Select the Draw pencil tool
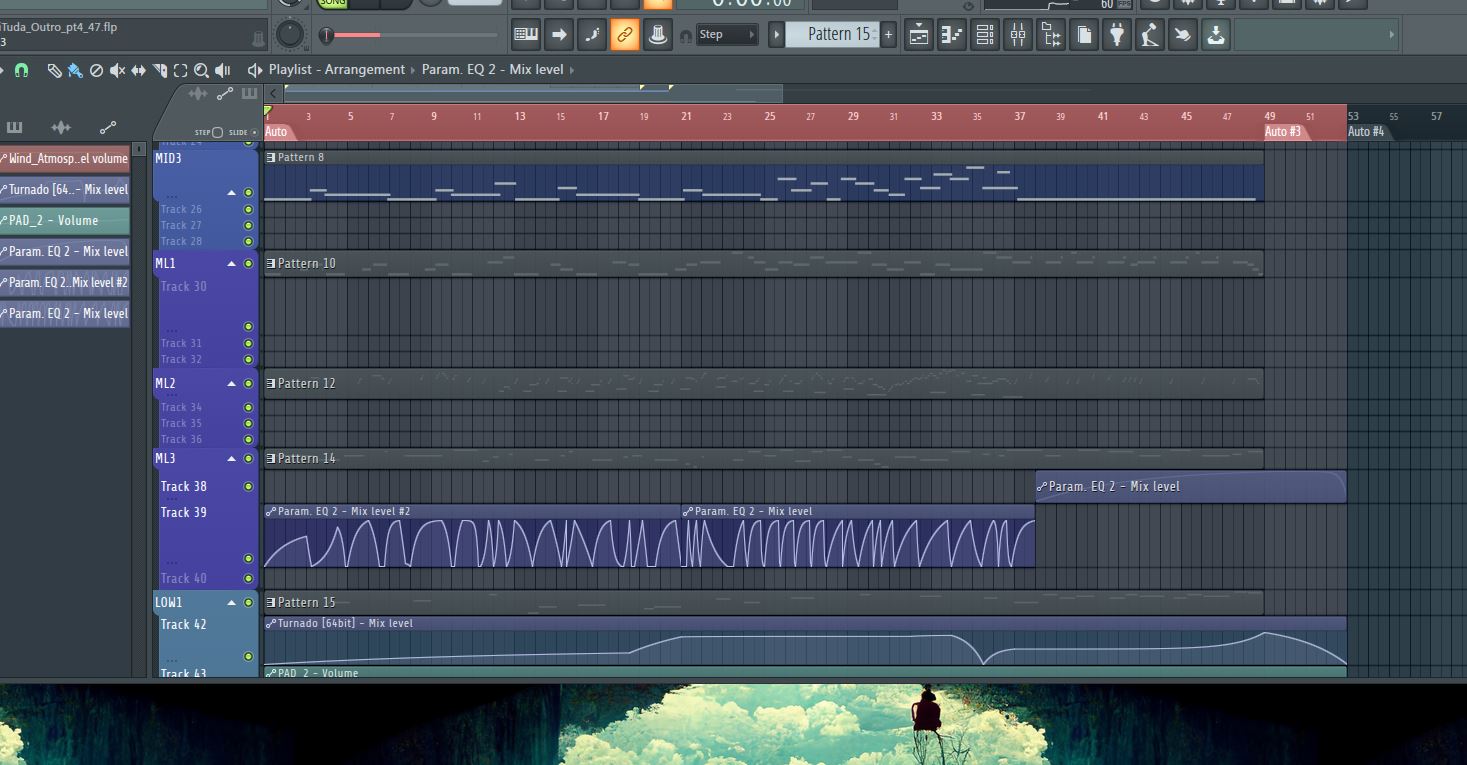Screen dimensions: 1467x765 [54, 70]
